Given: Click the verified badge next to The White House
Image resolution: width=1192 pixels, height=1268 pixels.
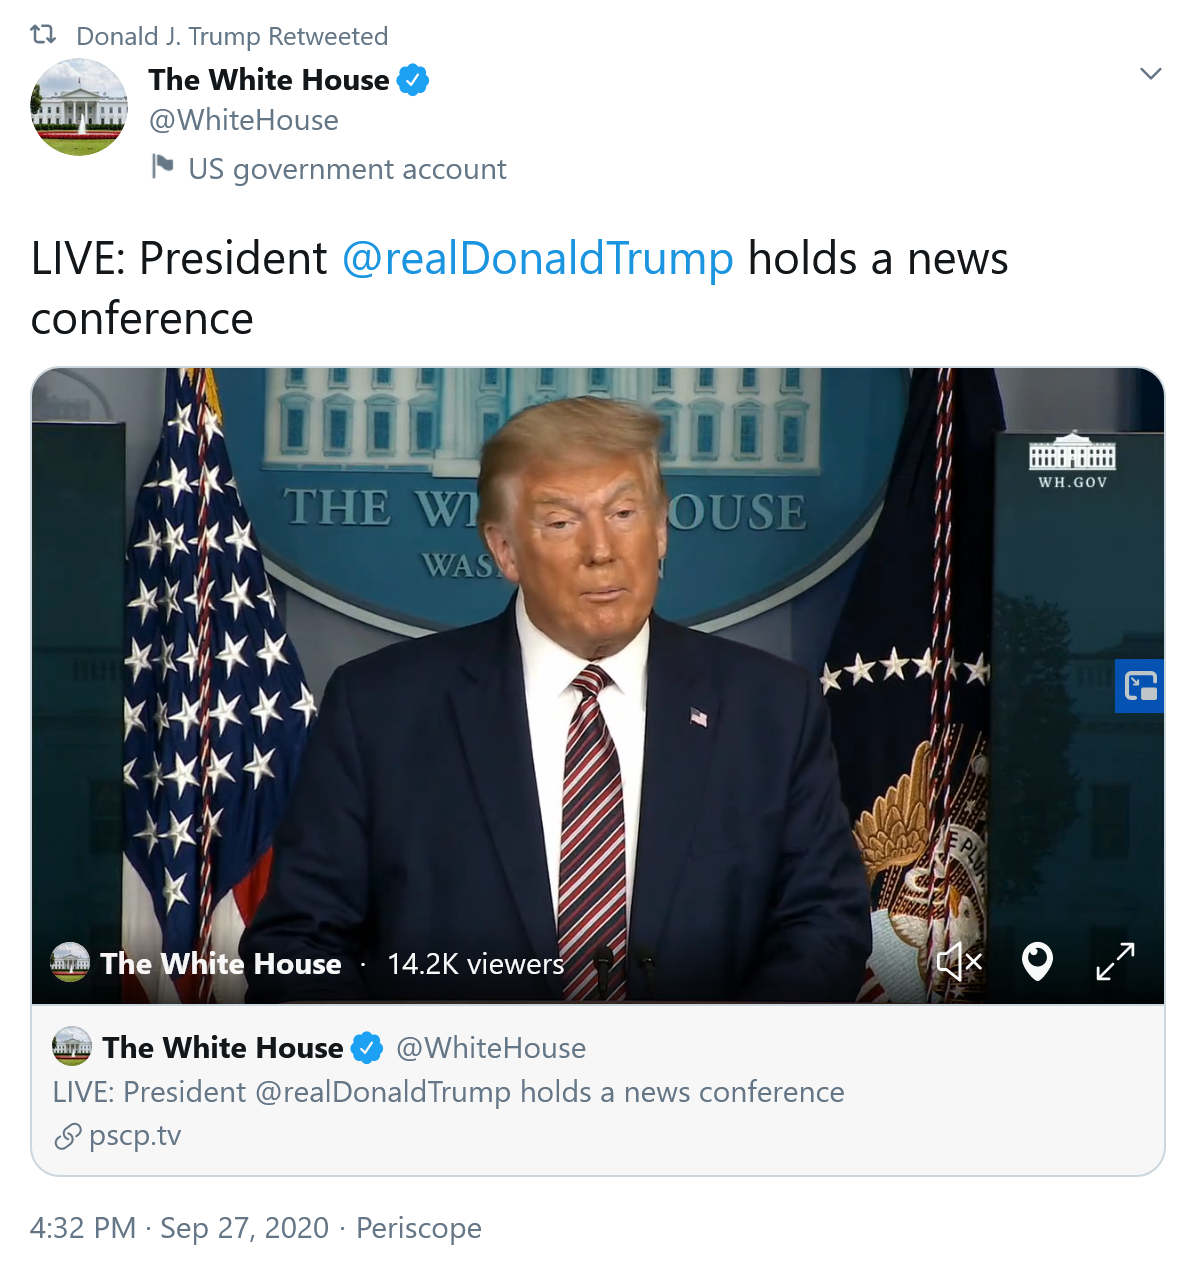Looking at the screenshot, I should [413, 79].
